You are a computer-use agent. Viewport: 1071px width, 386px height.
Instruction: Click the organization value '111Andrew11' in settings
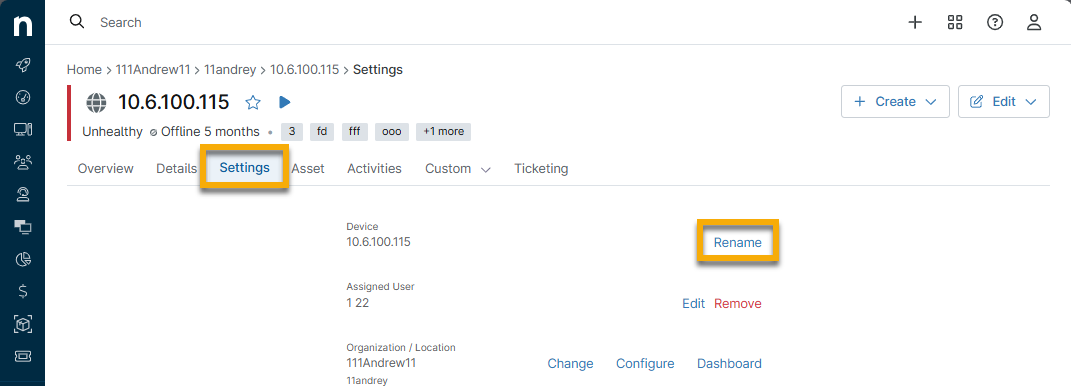pyautogui.click(x=381, y=363)
